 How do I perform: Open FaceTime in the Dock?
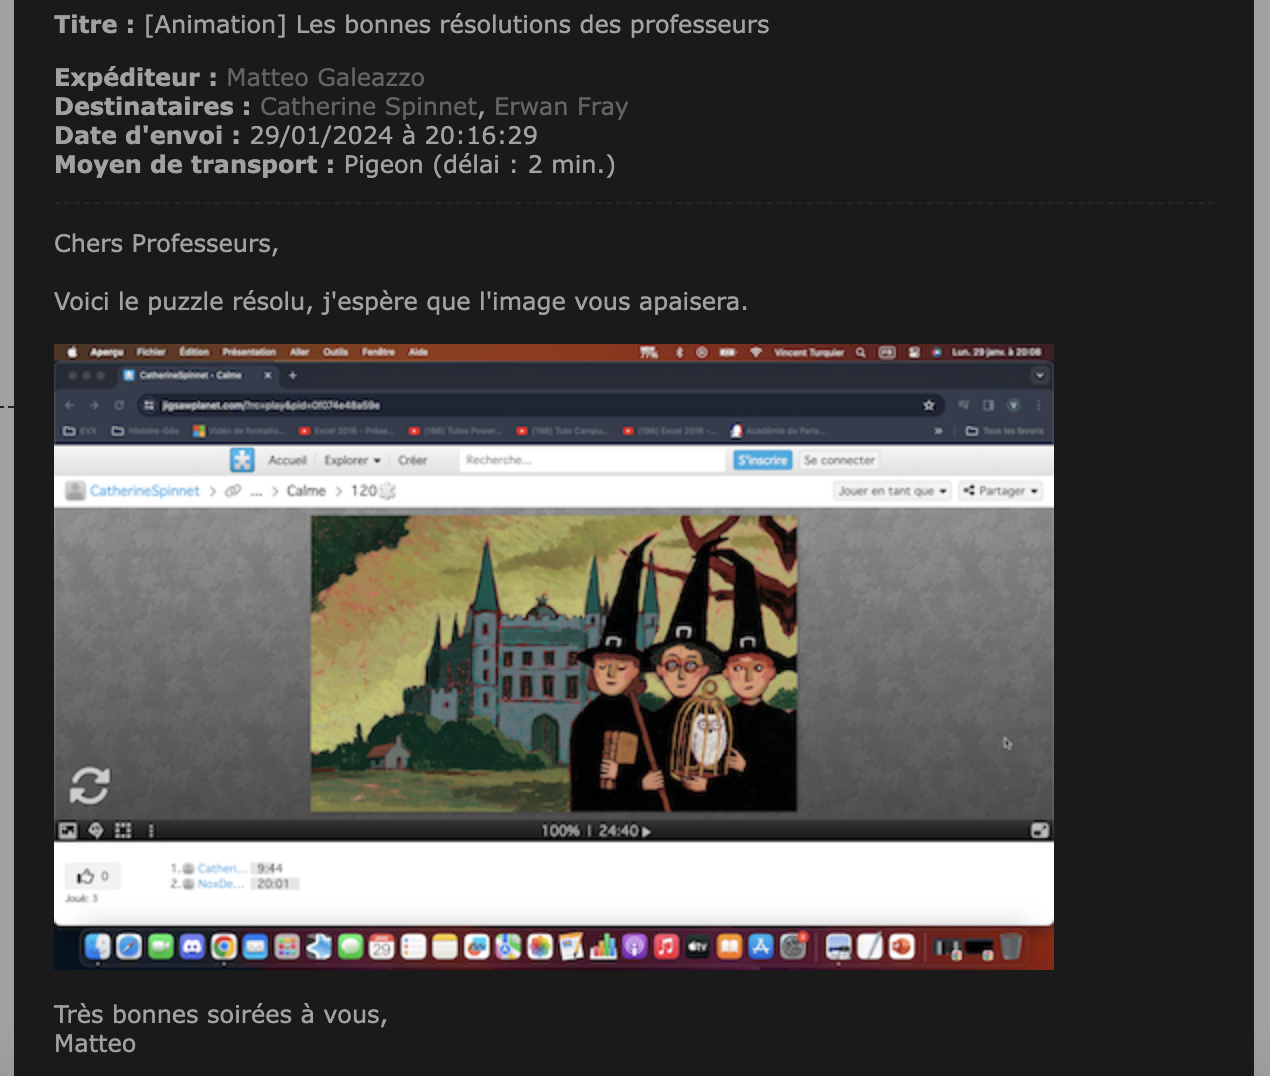(x=161, y=946)
